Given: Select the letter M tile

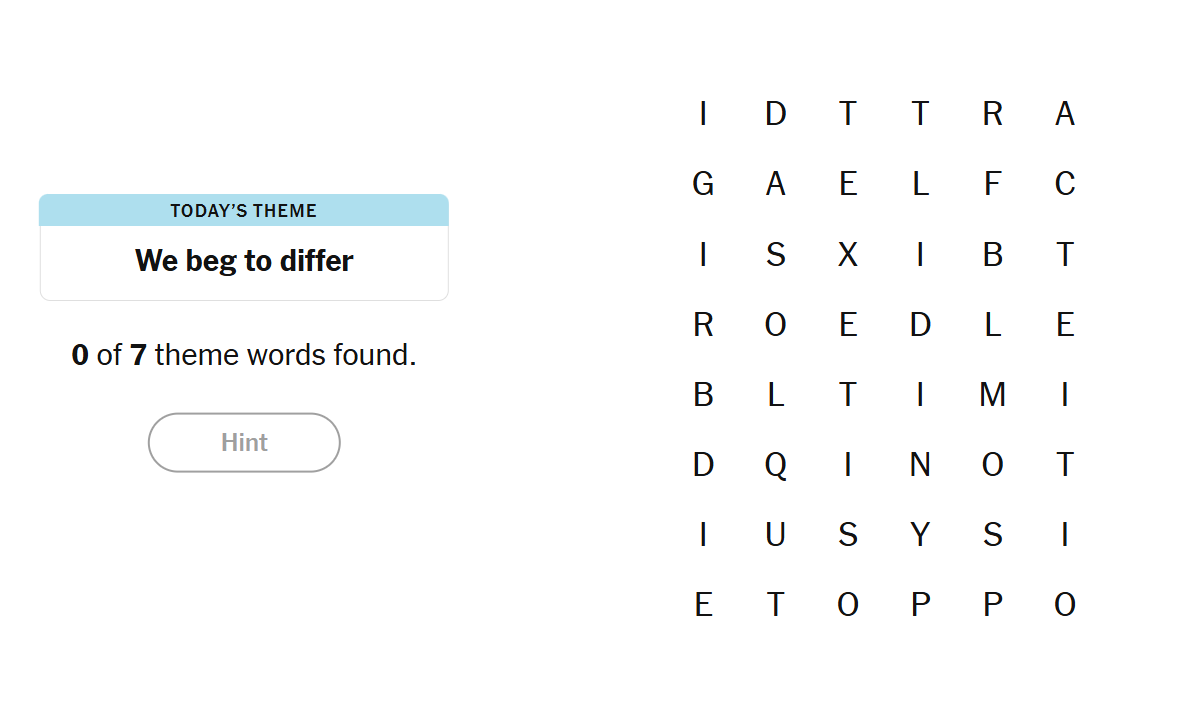Looking at the screenshot, I should (x=992, y=395).
